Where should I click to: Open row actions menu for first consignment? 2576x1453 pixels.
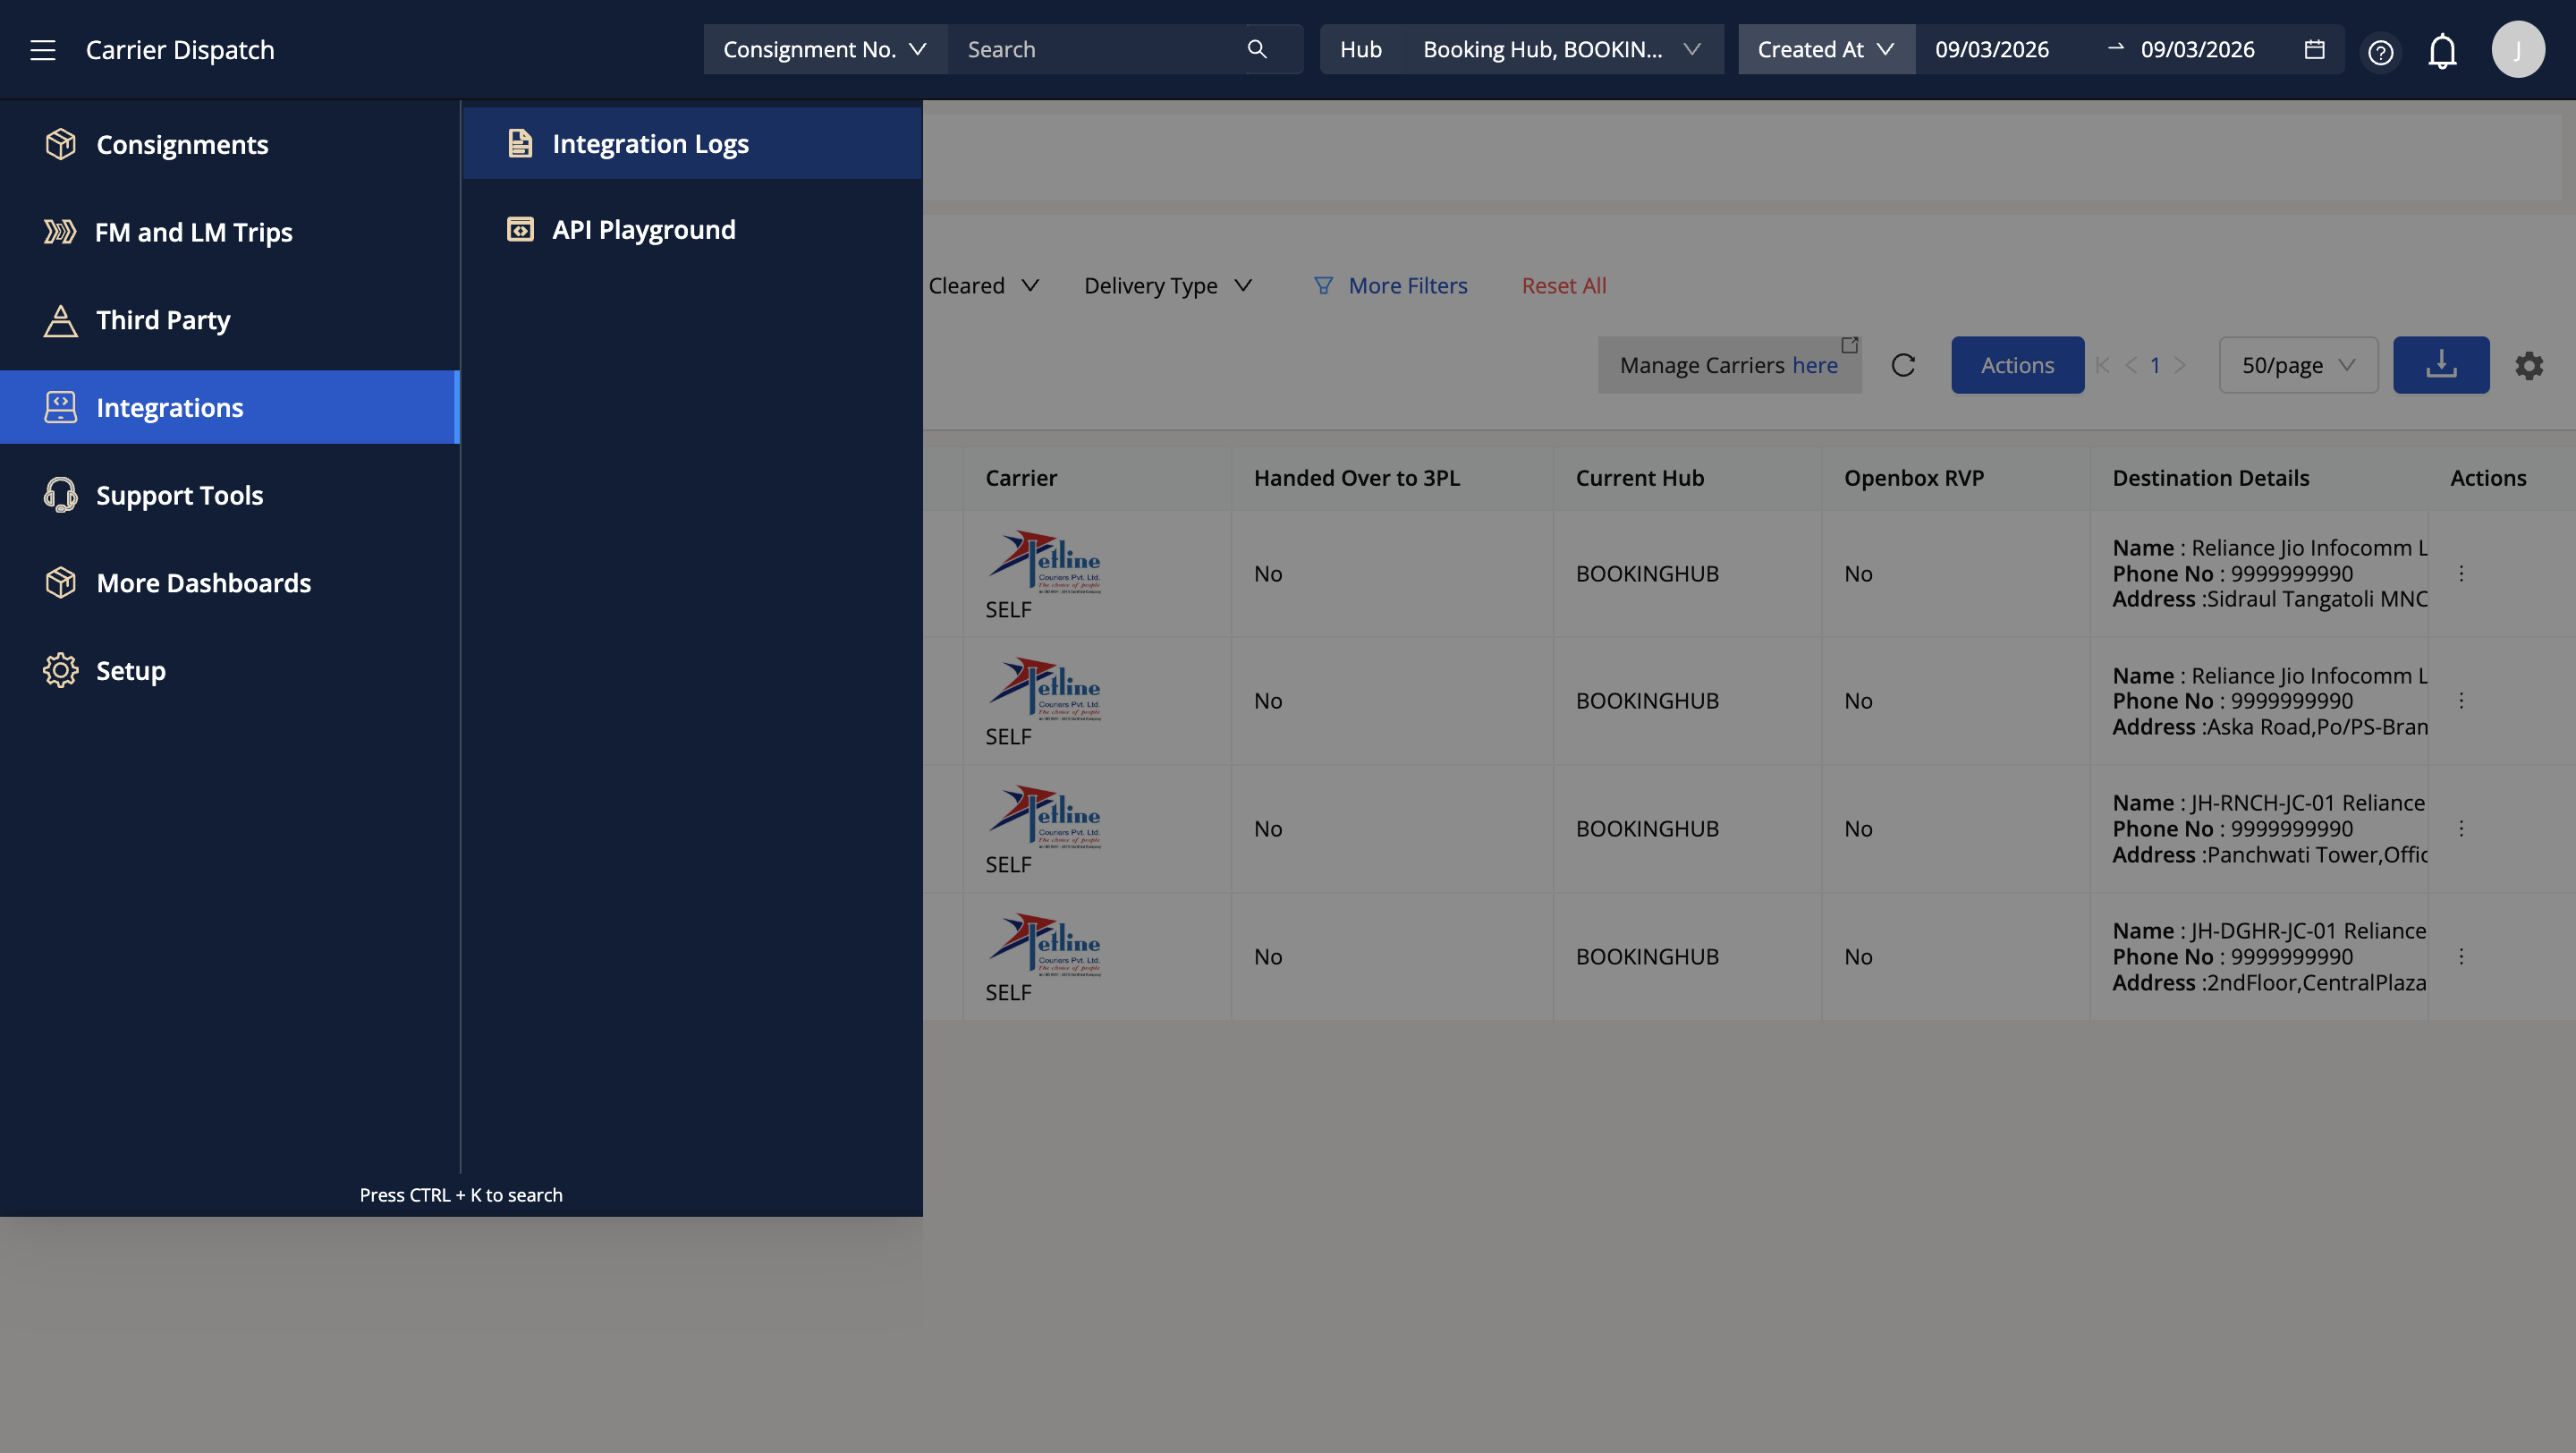tap(2461, 573)
